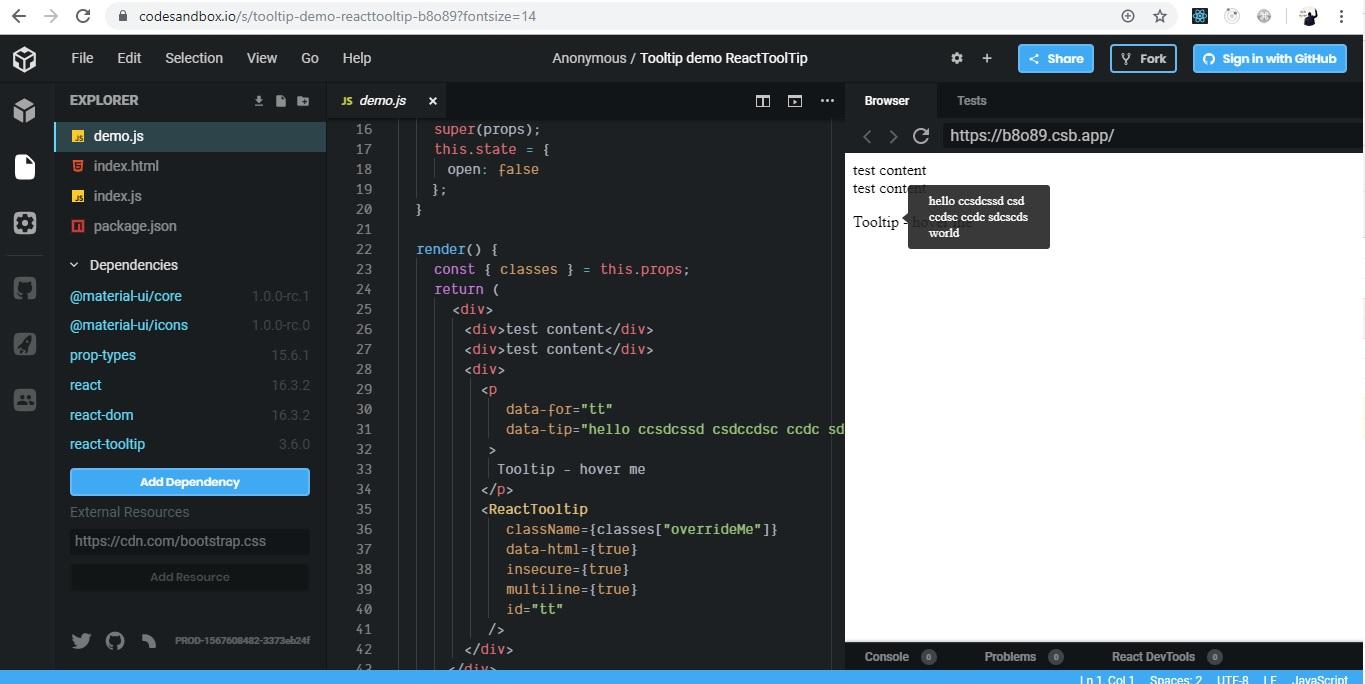Click the @material-ui/core dependency
1365x684 pixels.
(126, 296)
